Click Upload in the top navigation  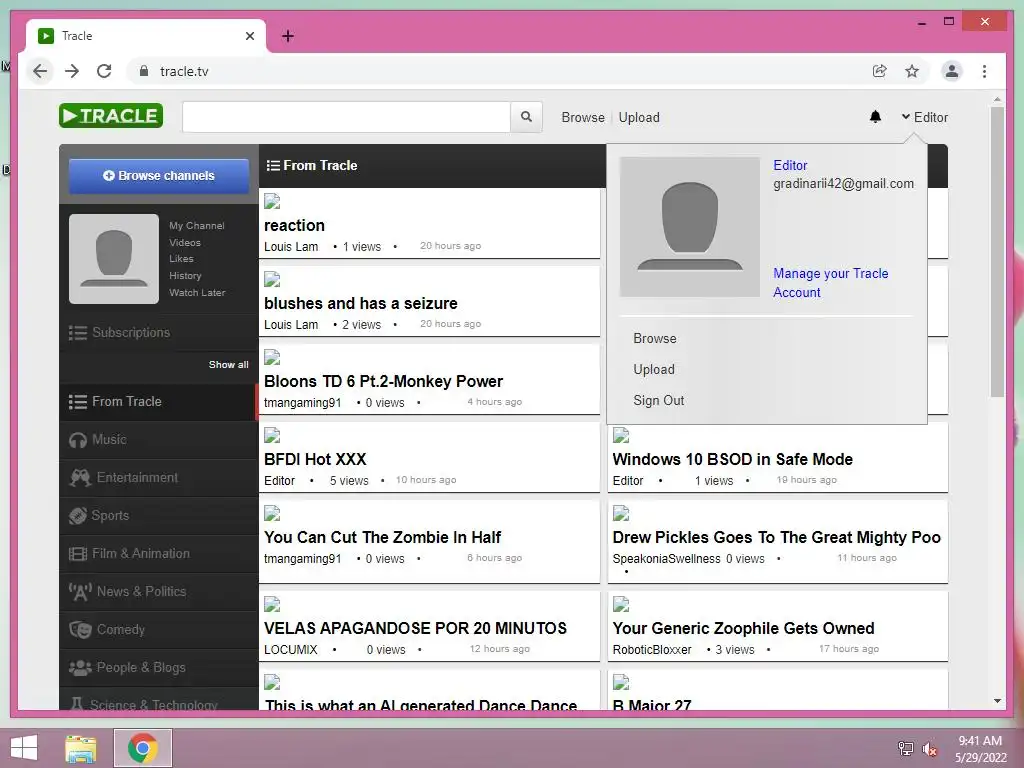point(639,118)
